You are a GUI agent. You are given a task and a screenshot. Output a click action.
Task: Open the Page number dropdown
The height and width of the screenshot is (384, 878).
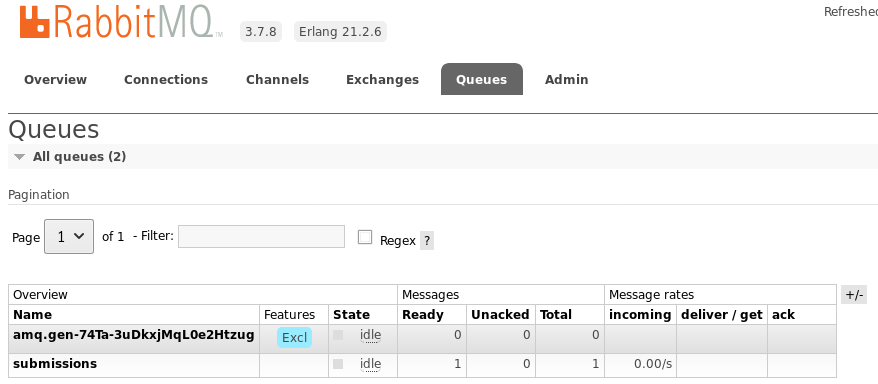coord(69,236)
